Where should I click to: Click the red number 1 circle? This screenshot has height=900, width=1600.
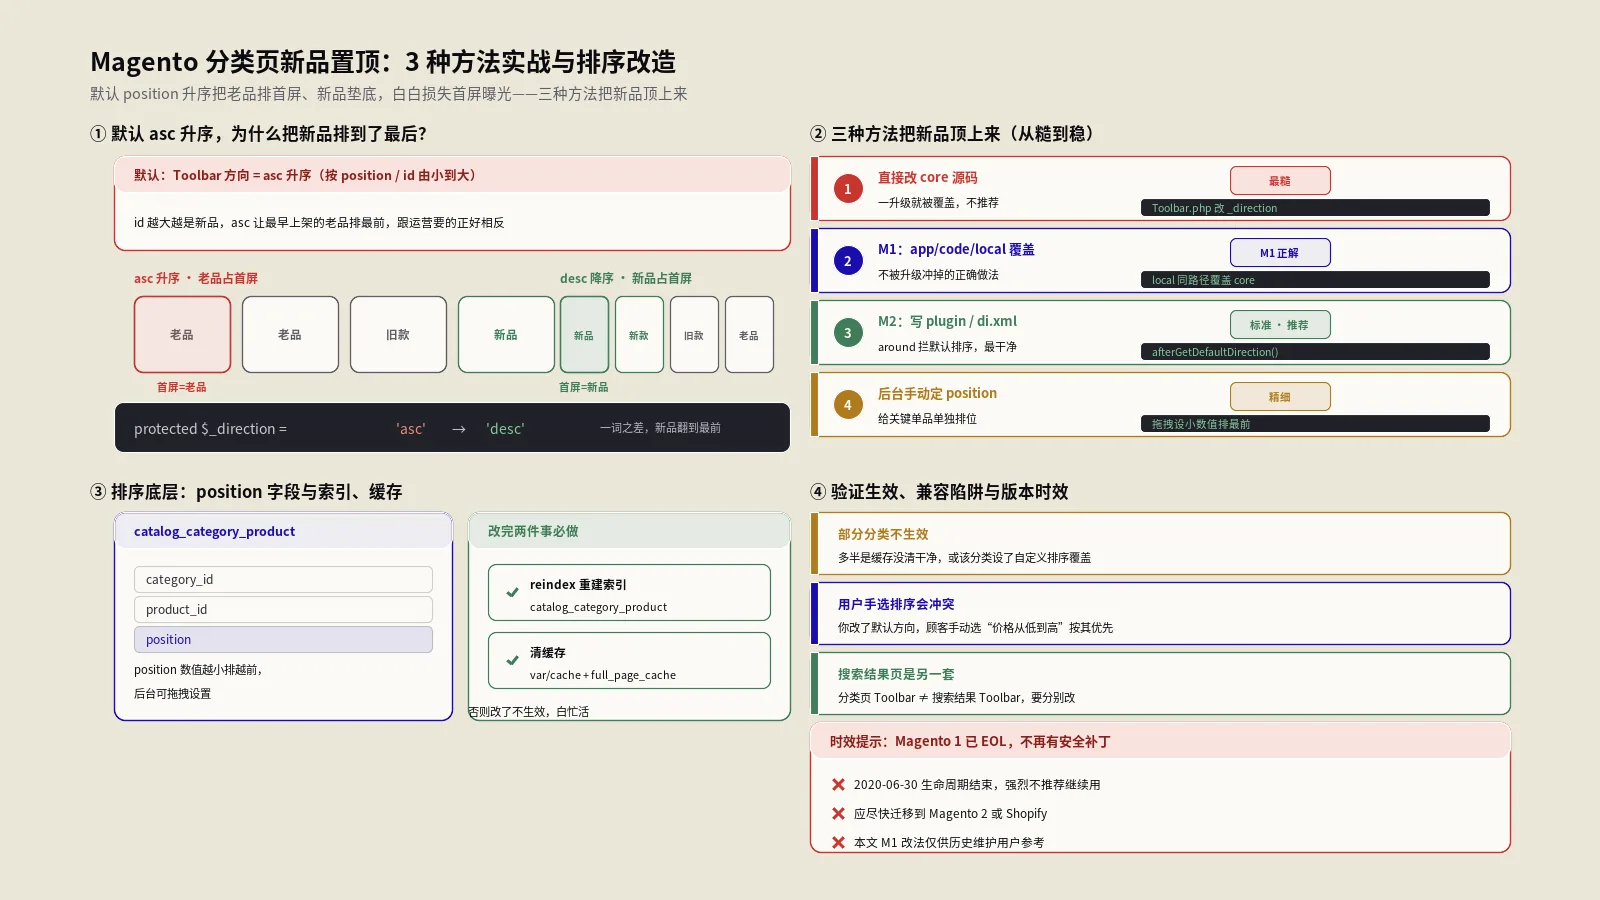point(848,189)
